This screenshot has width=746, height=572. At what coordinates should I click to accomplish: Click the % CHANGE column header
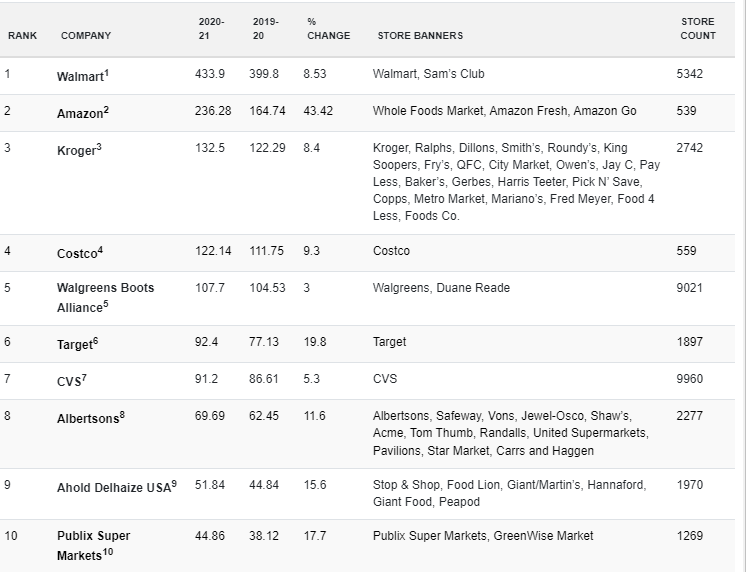click(x=328, y=29)
